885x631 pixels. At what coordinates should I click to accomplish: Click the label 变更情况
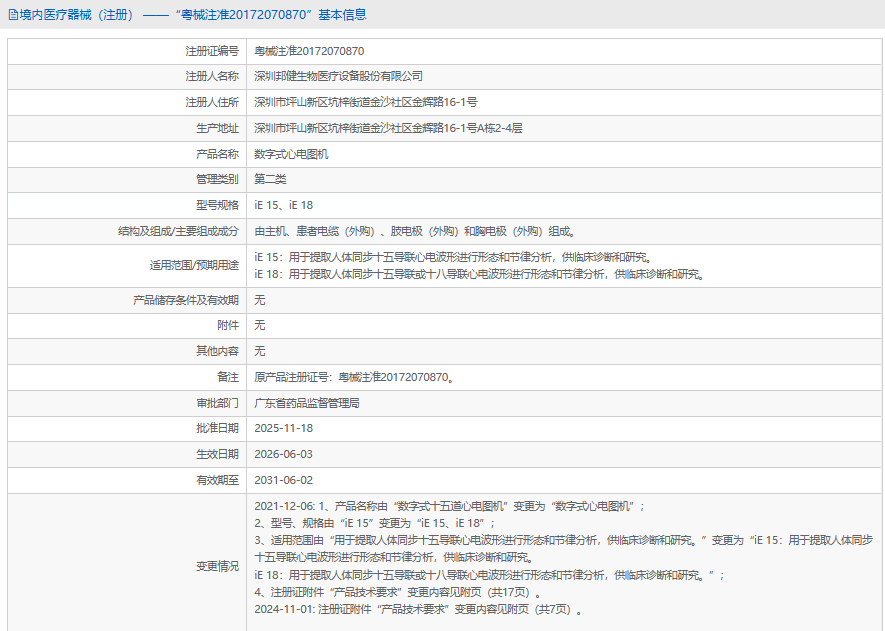tap(217, 566)
